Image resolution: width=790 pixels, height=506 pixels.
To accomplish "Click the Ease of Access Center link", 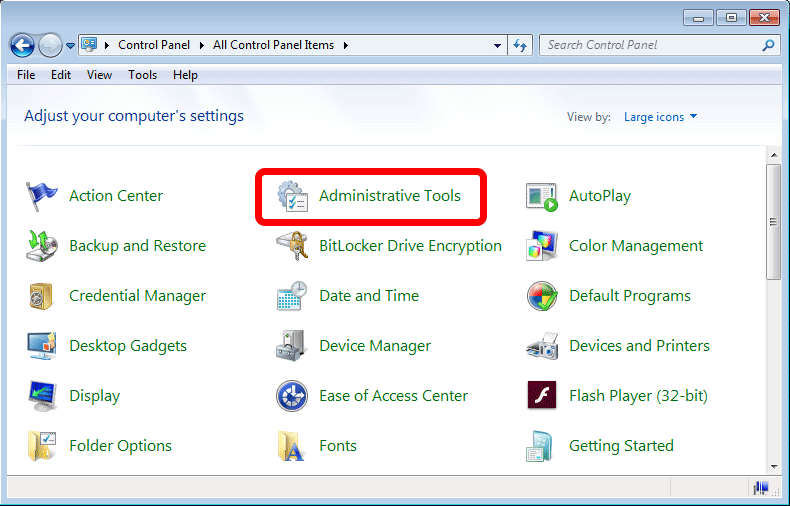I will click(393, 396).
